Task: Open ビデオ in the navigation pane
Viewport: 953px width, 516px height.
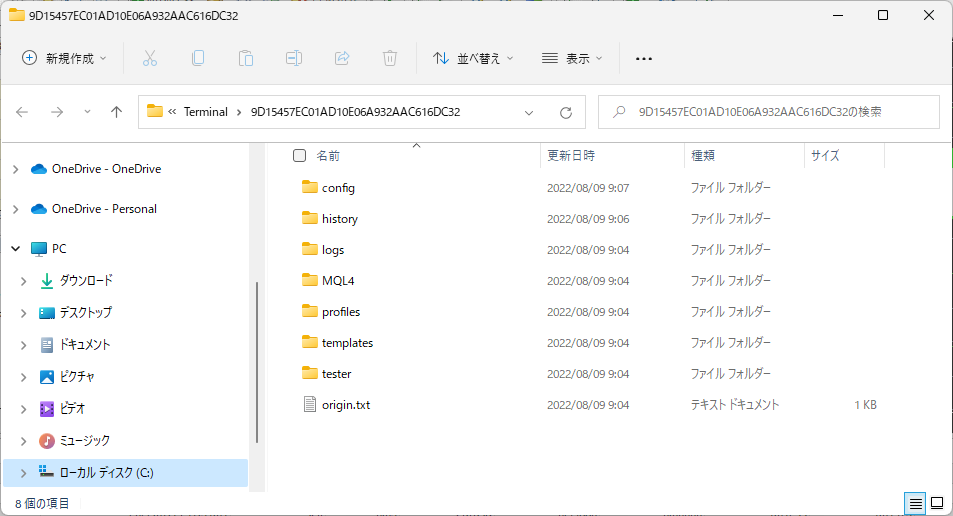Action: (x=72, y=408)
